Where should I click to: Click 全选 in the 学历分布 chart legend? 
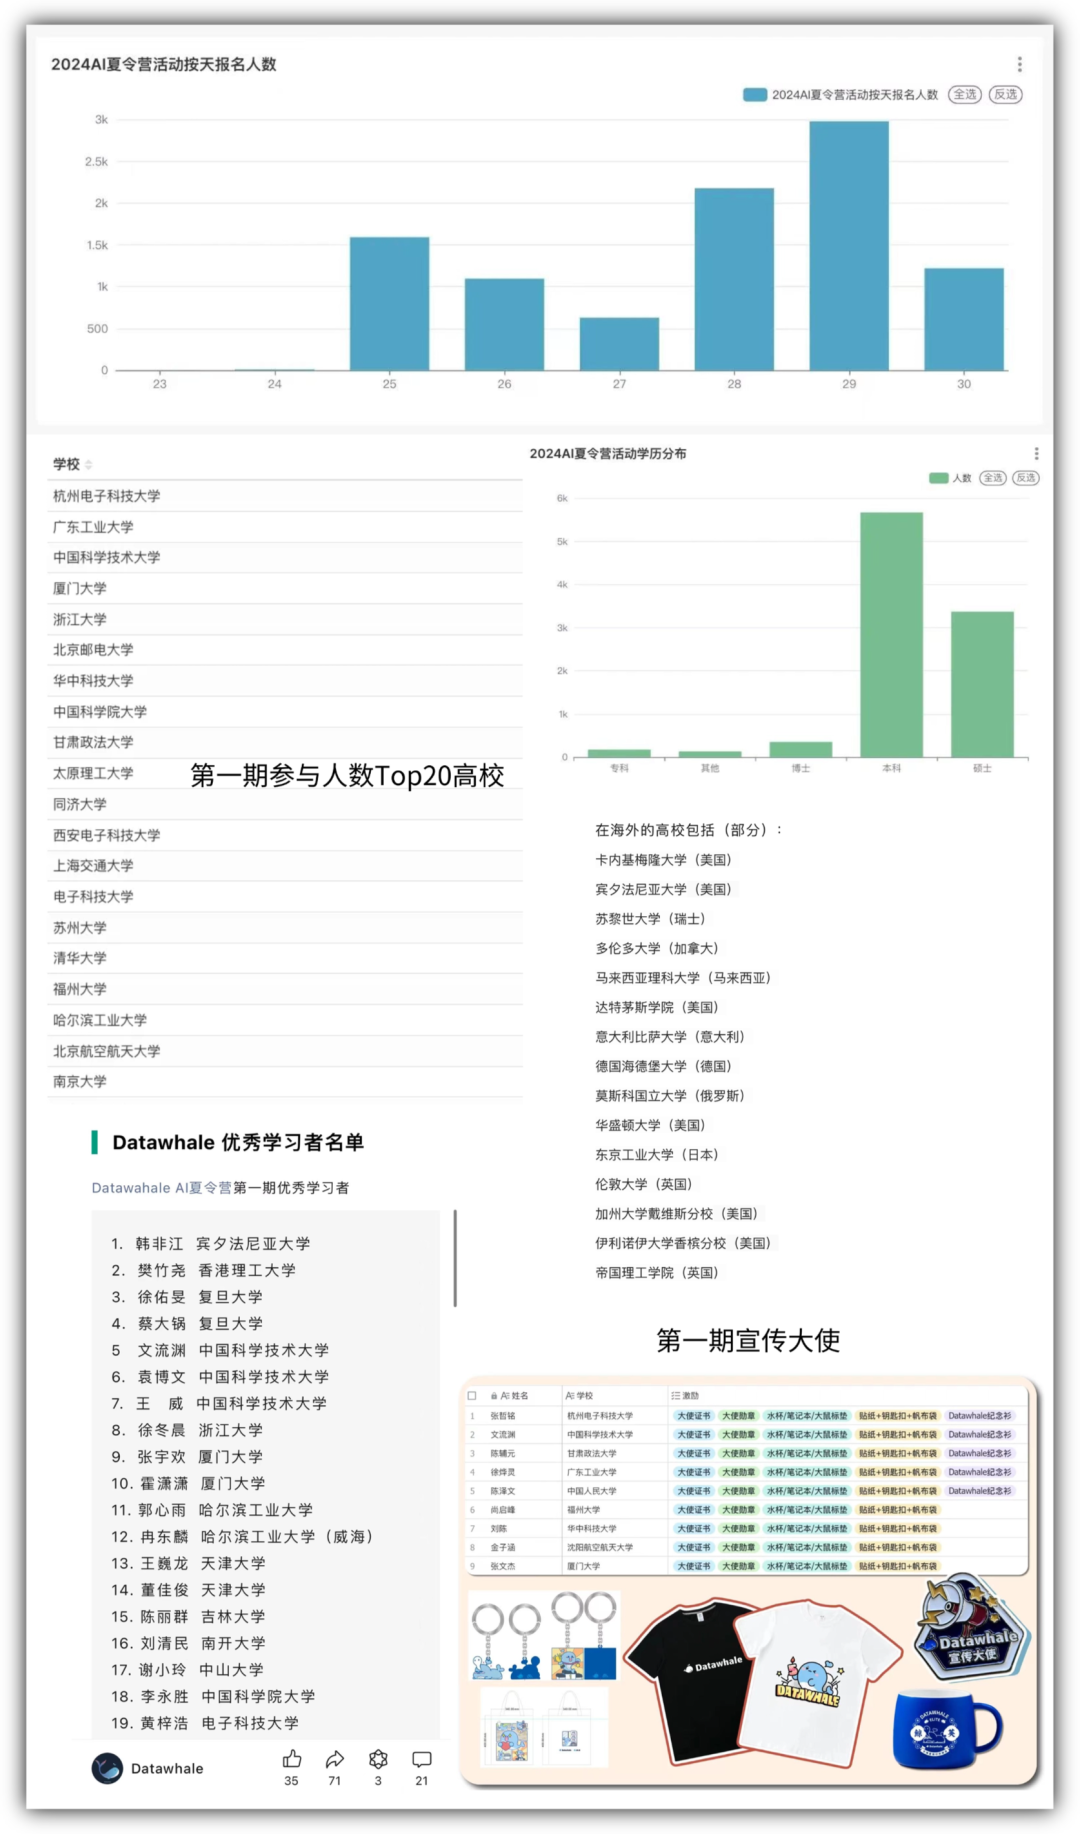pyautogui.click(x=993, y=478)
